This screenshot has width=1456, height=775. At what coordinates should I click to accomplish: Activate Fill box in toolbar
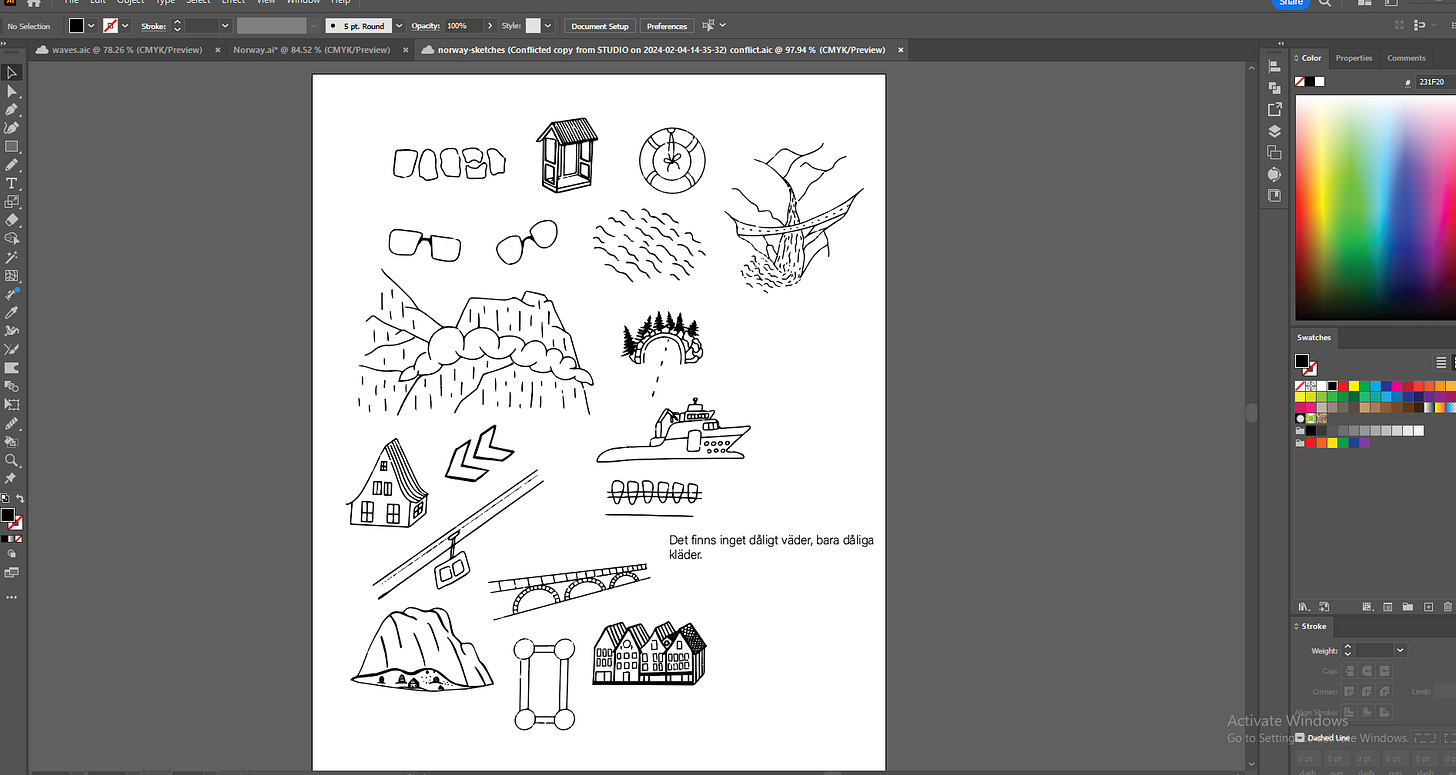(7, 515)
